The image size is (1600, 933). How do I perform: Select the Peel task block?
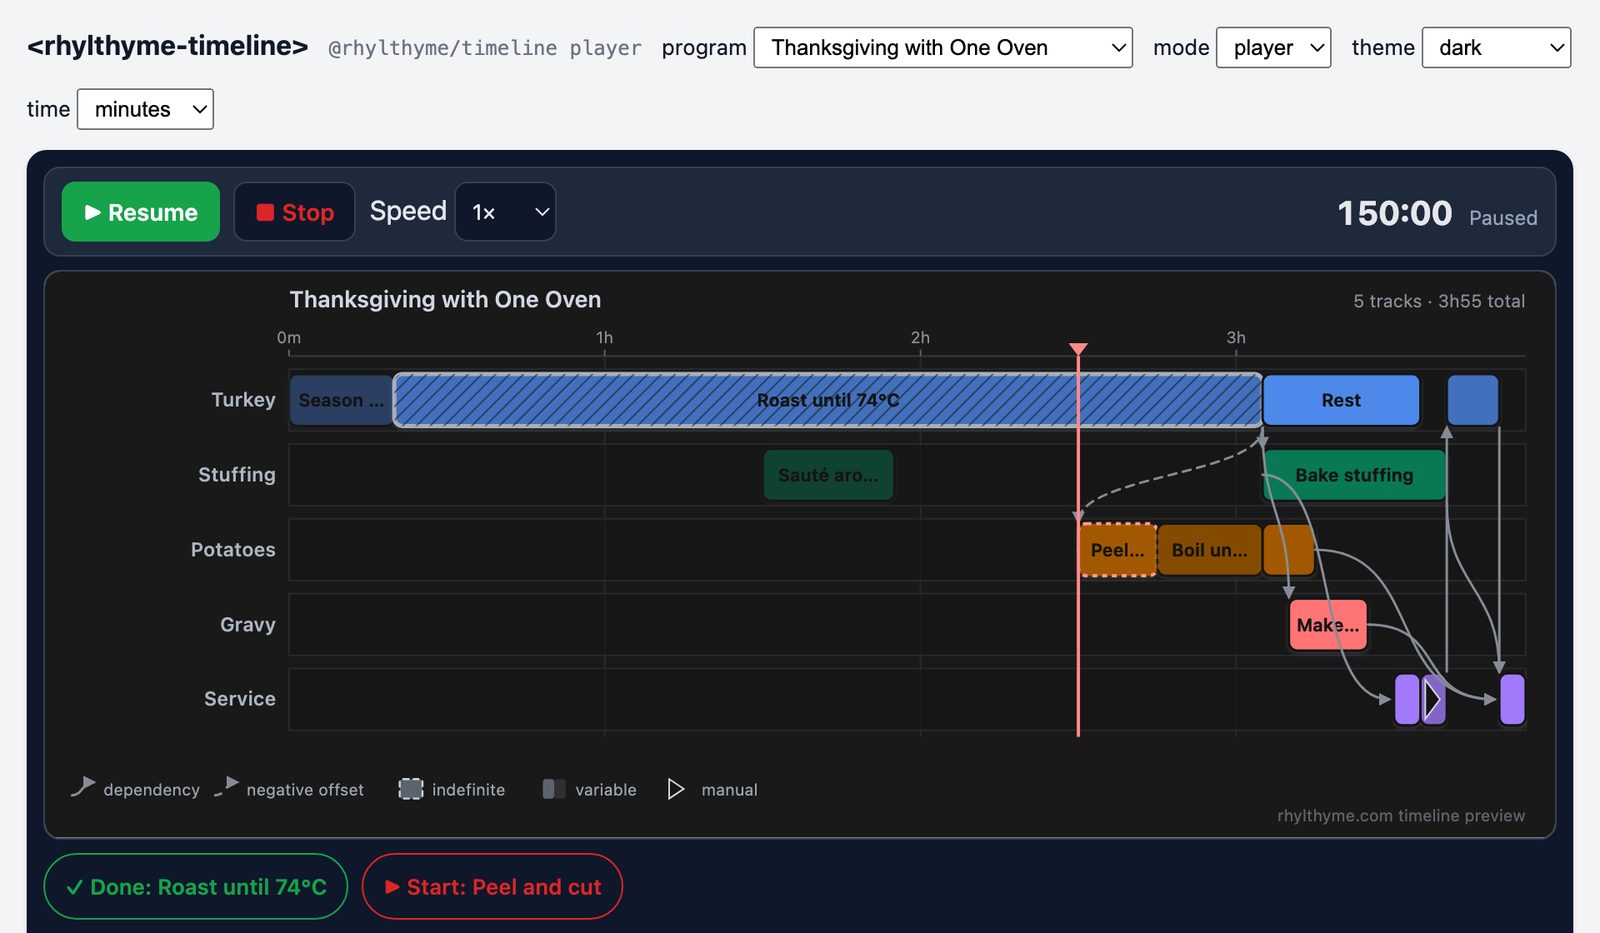pyautogui.click(x=1118, y=550)
